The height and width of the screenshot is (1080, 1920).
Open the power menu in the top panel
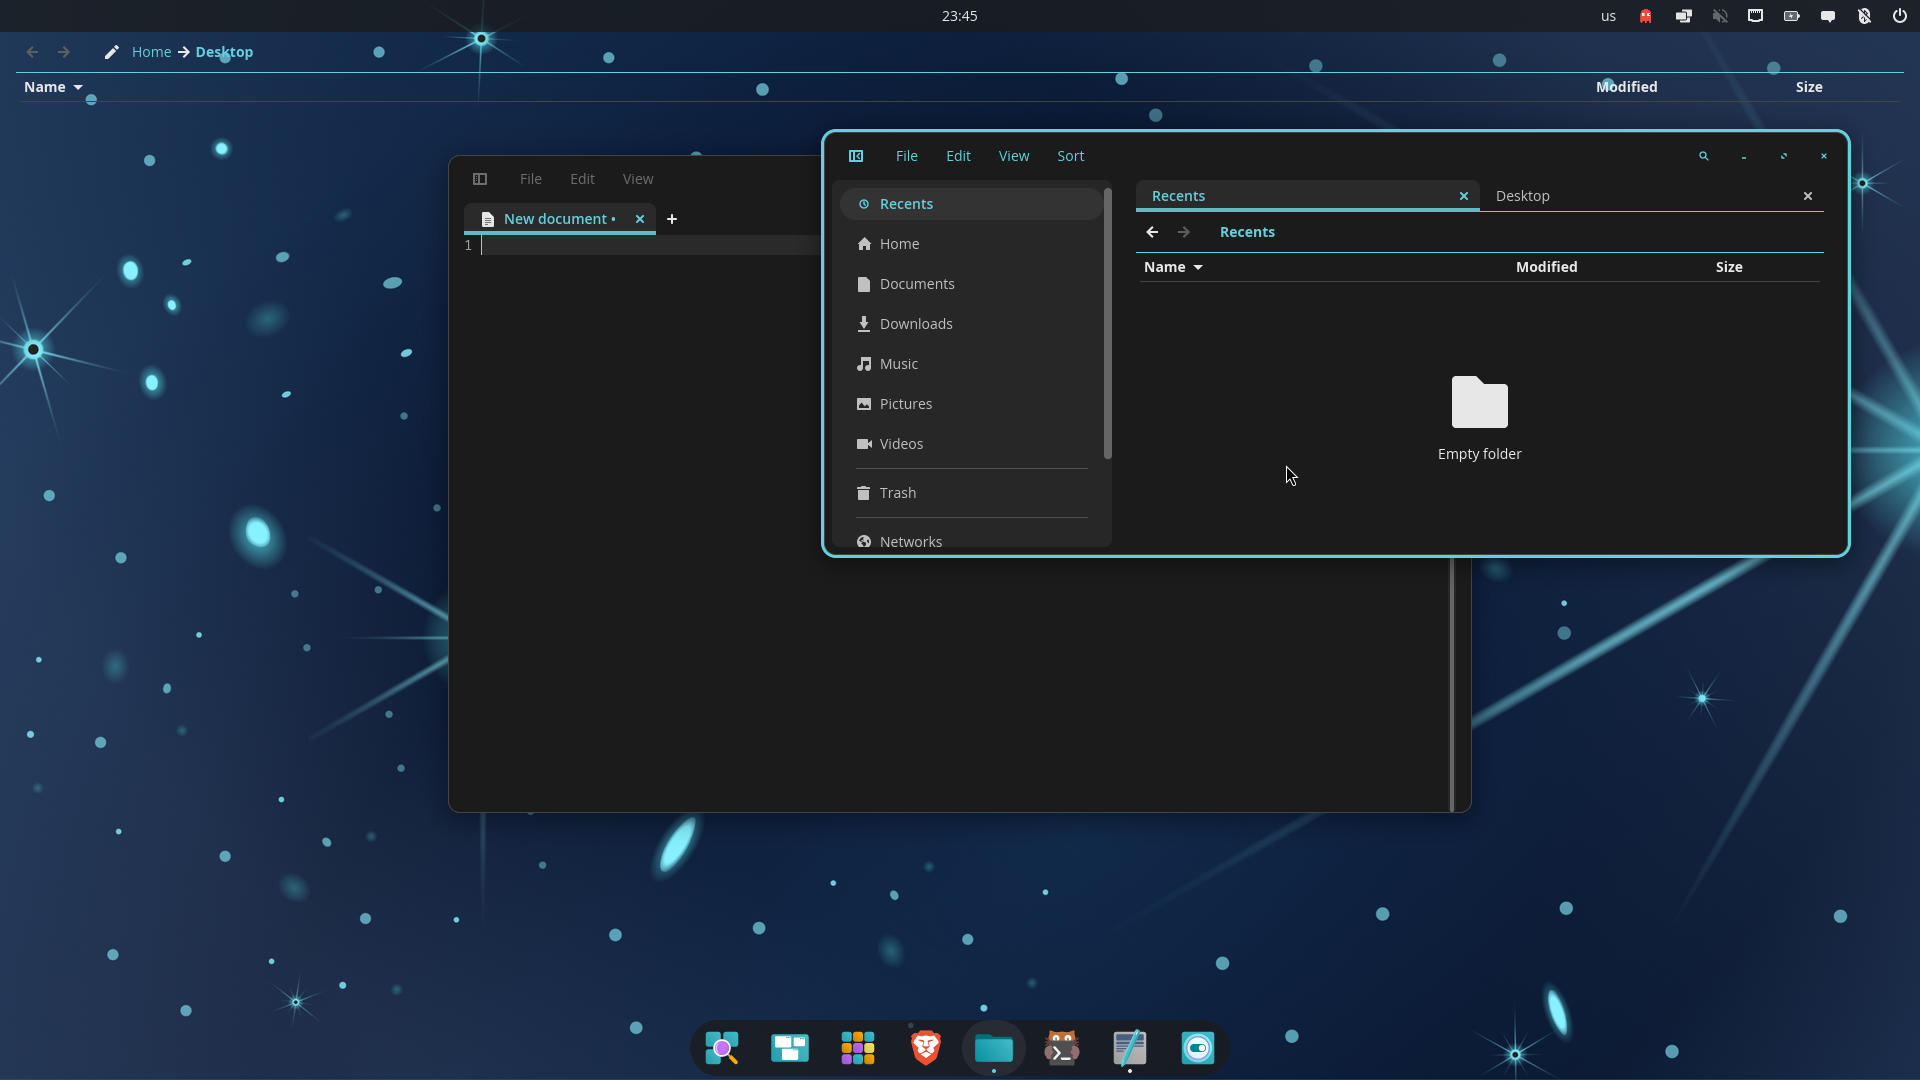coord(1900,16)
